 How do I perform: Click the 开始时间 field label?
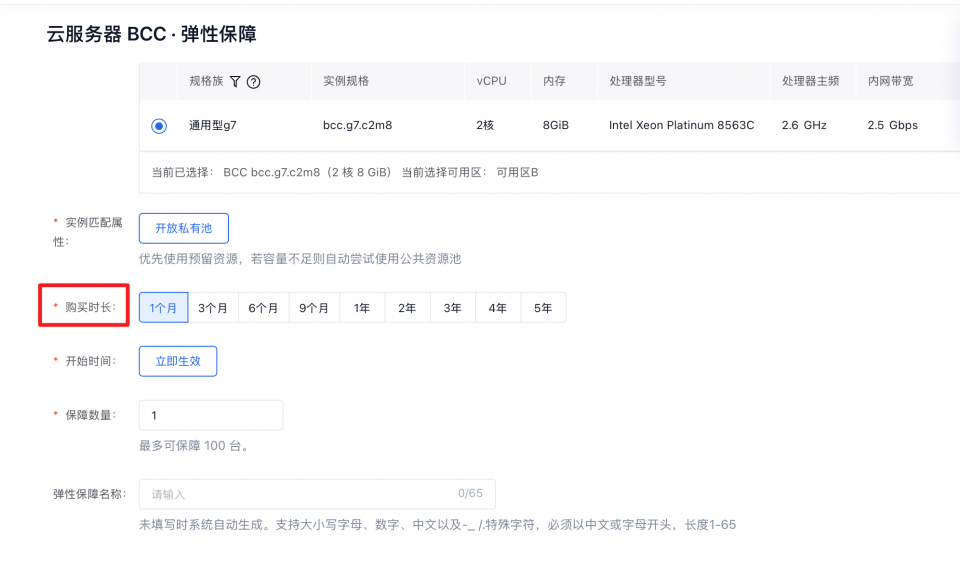point(90,361)
